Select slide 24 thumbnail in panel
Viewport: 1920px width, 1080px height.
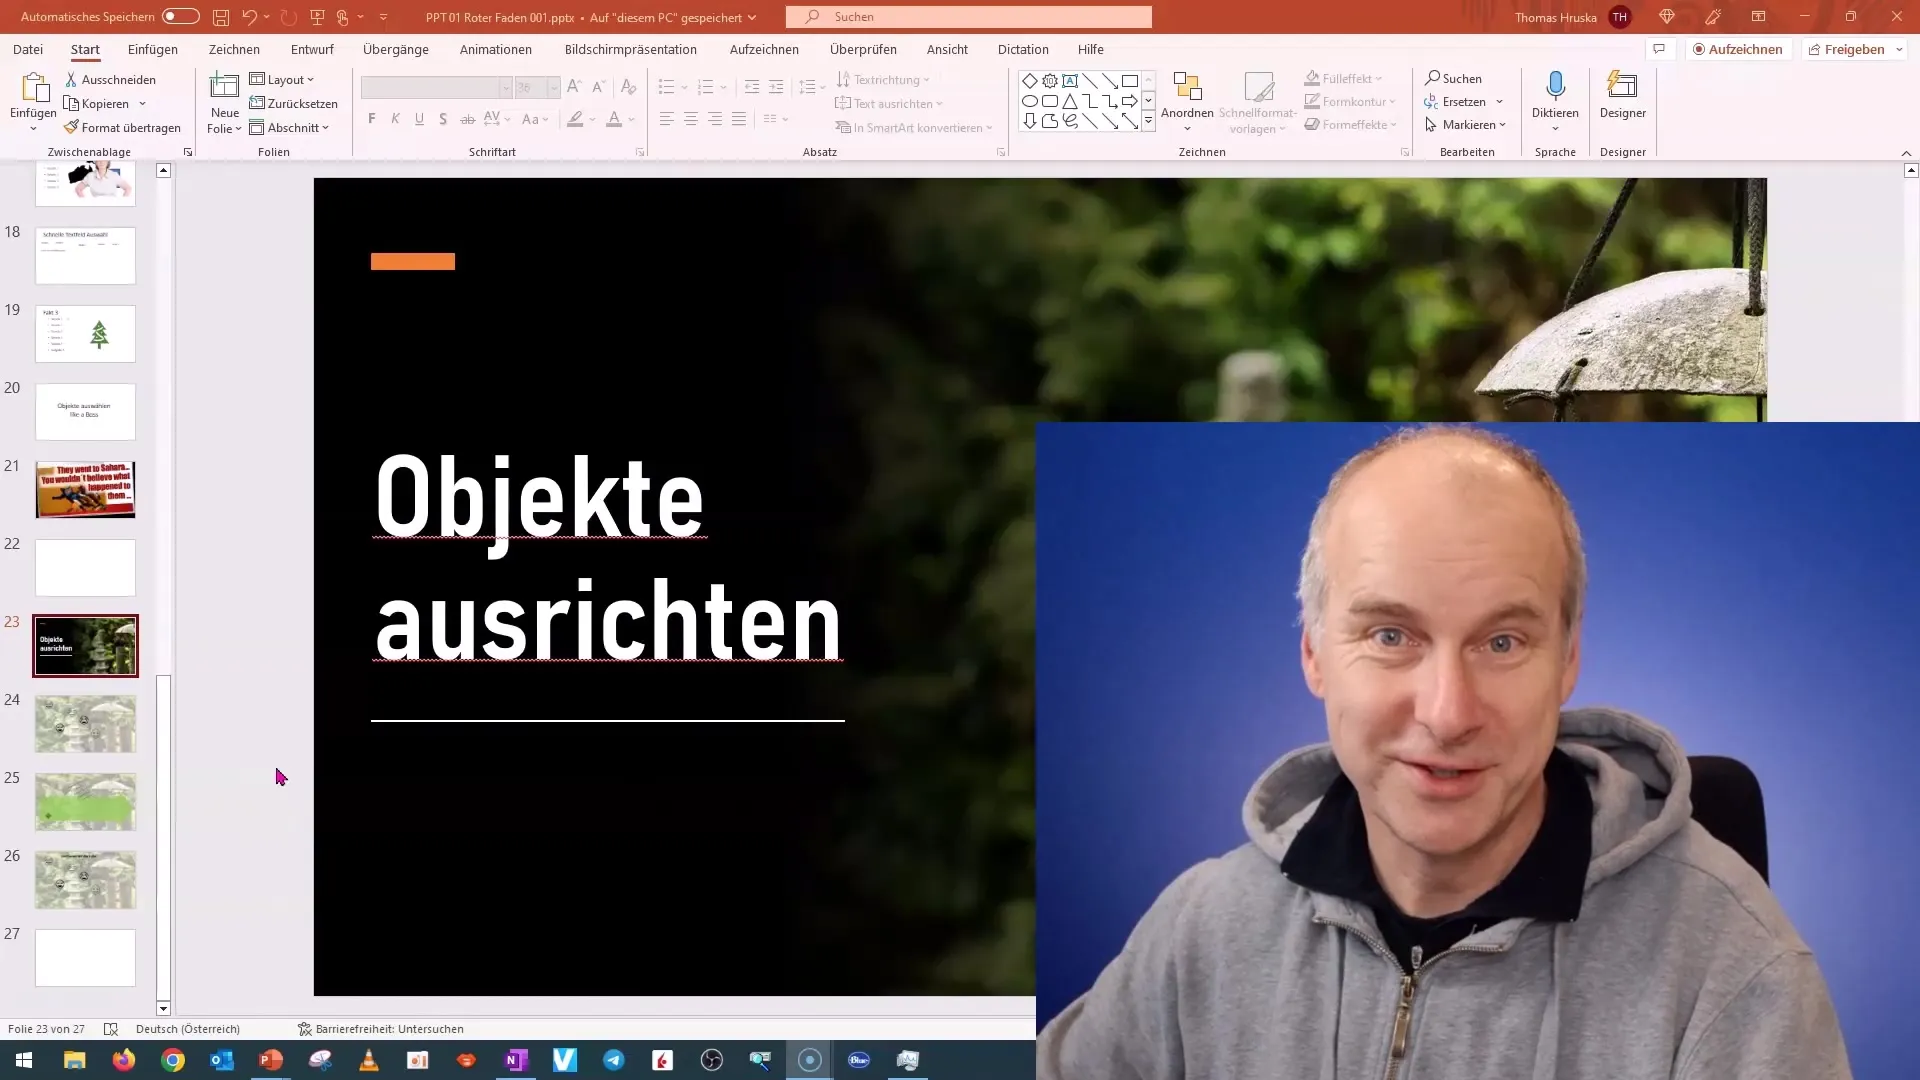coord(84,723)
